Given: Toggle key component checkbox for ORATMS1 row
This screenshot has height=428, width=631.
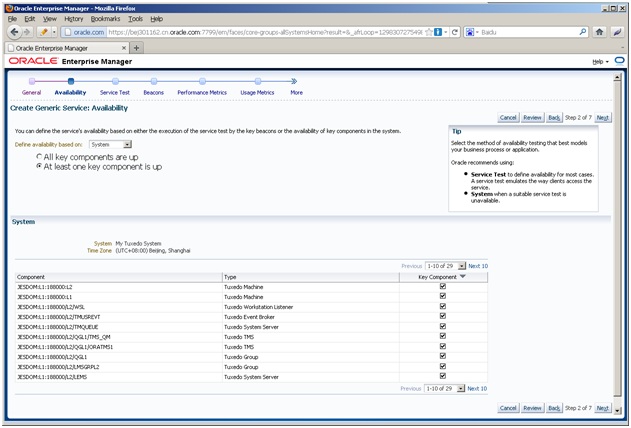Looking at the screenshot, I should pos(443,346).
